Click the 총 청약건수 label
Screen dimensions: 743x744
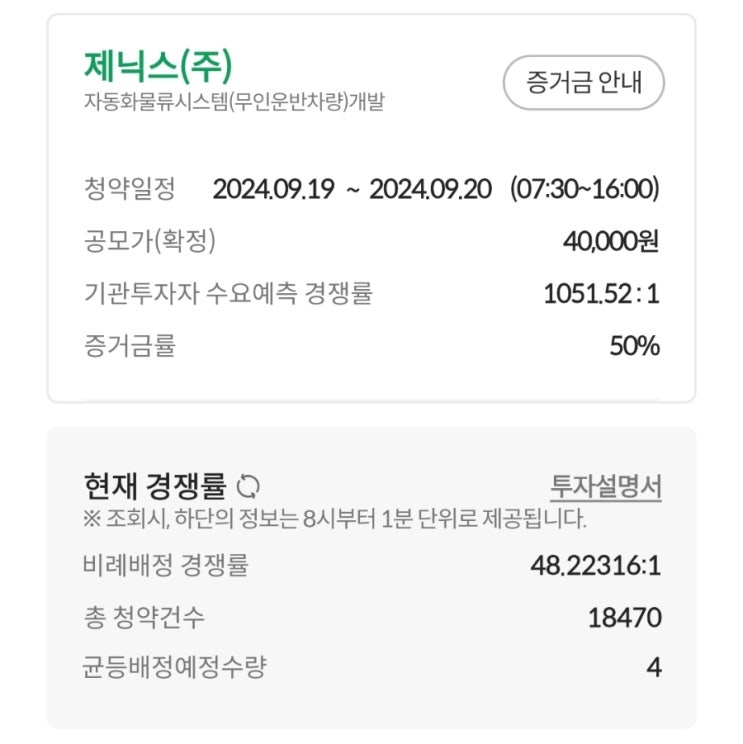[x=143, y=617]
